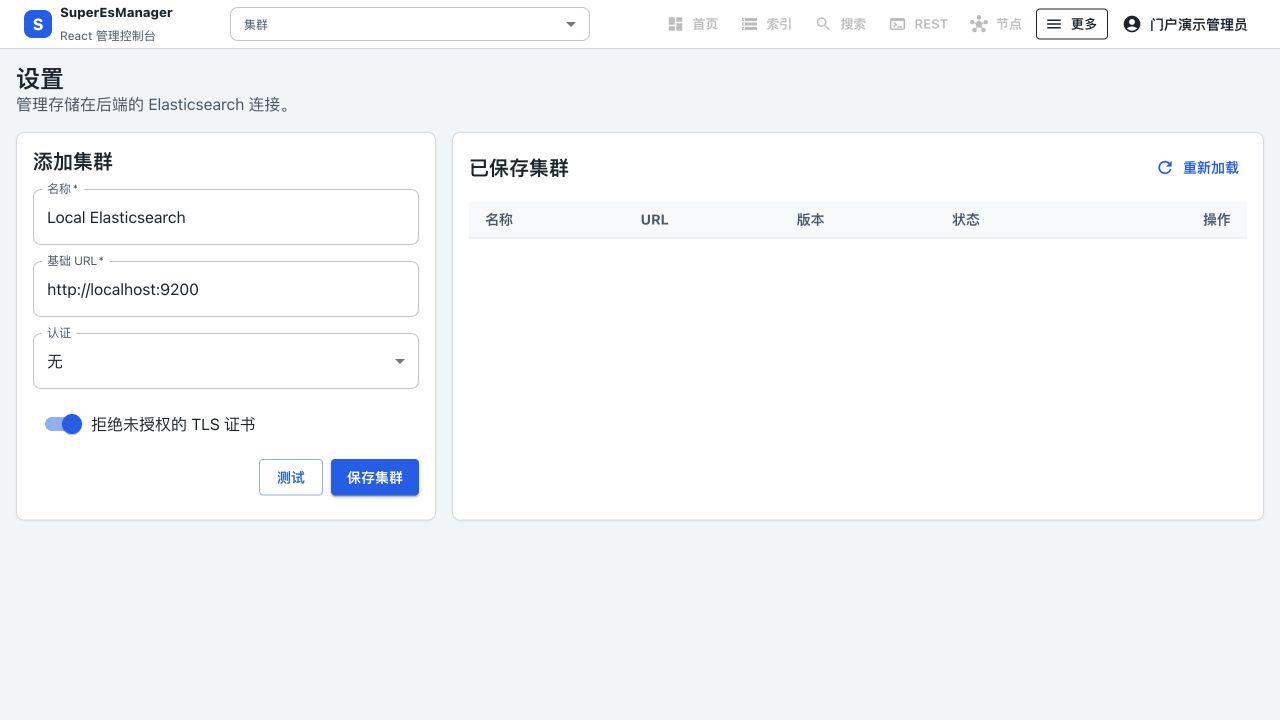Click the 添加集群 heading

[73, 162]
